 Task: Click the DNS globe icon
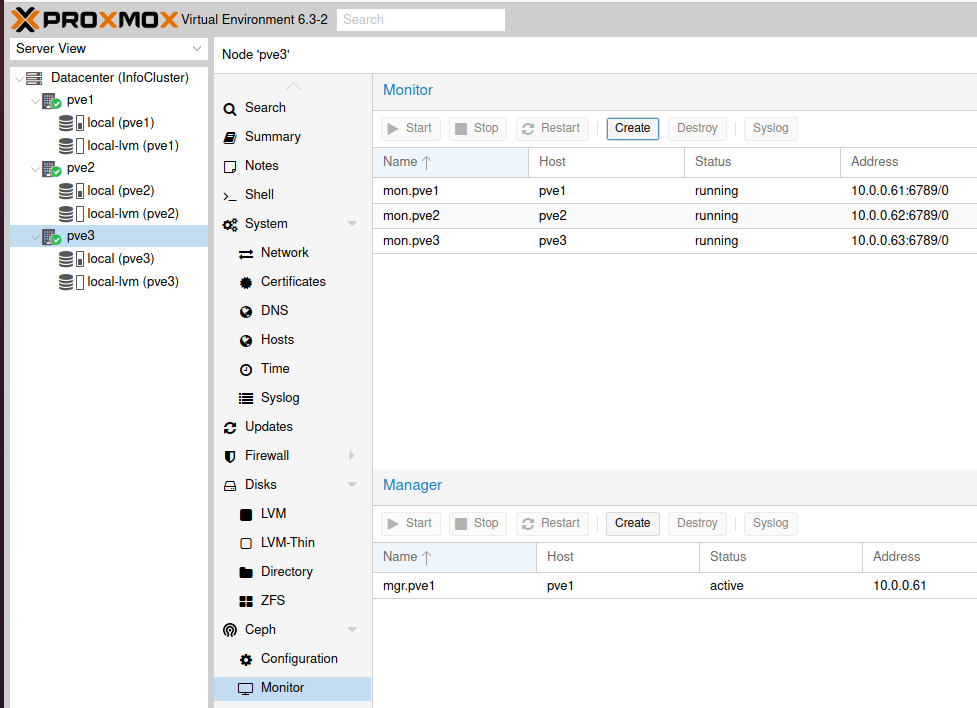coord(246,312)
